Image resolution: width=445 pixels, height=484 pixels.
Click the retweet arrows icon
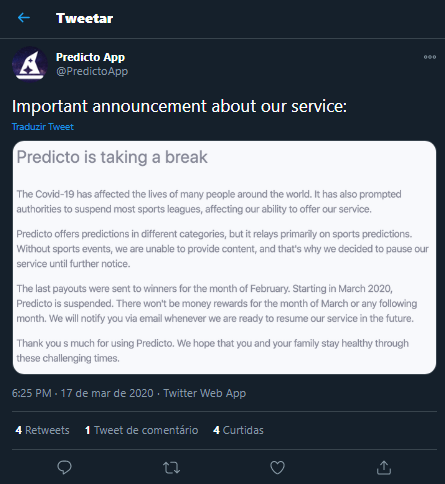point(171,468)
